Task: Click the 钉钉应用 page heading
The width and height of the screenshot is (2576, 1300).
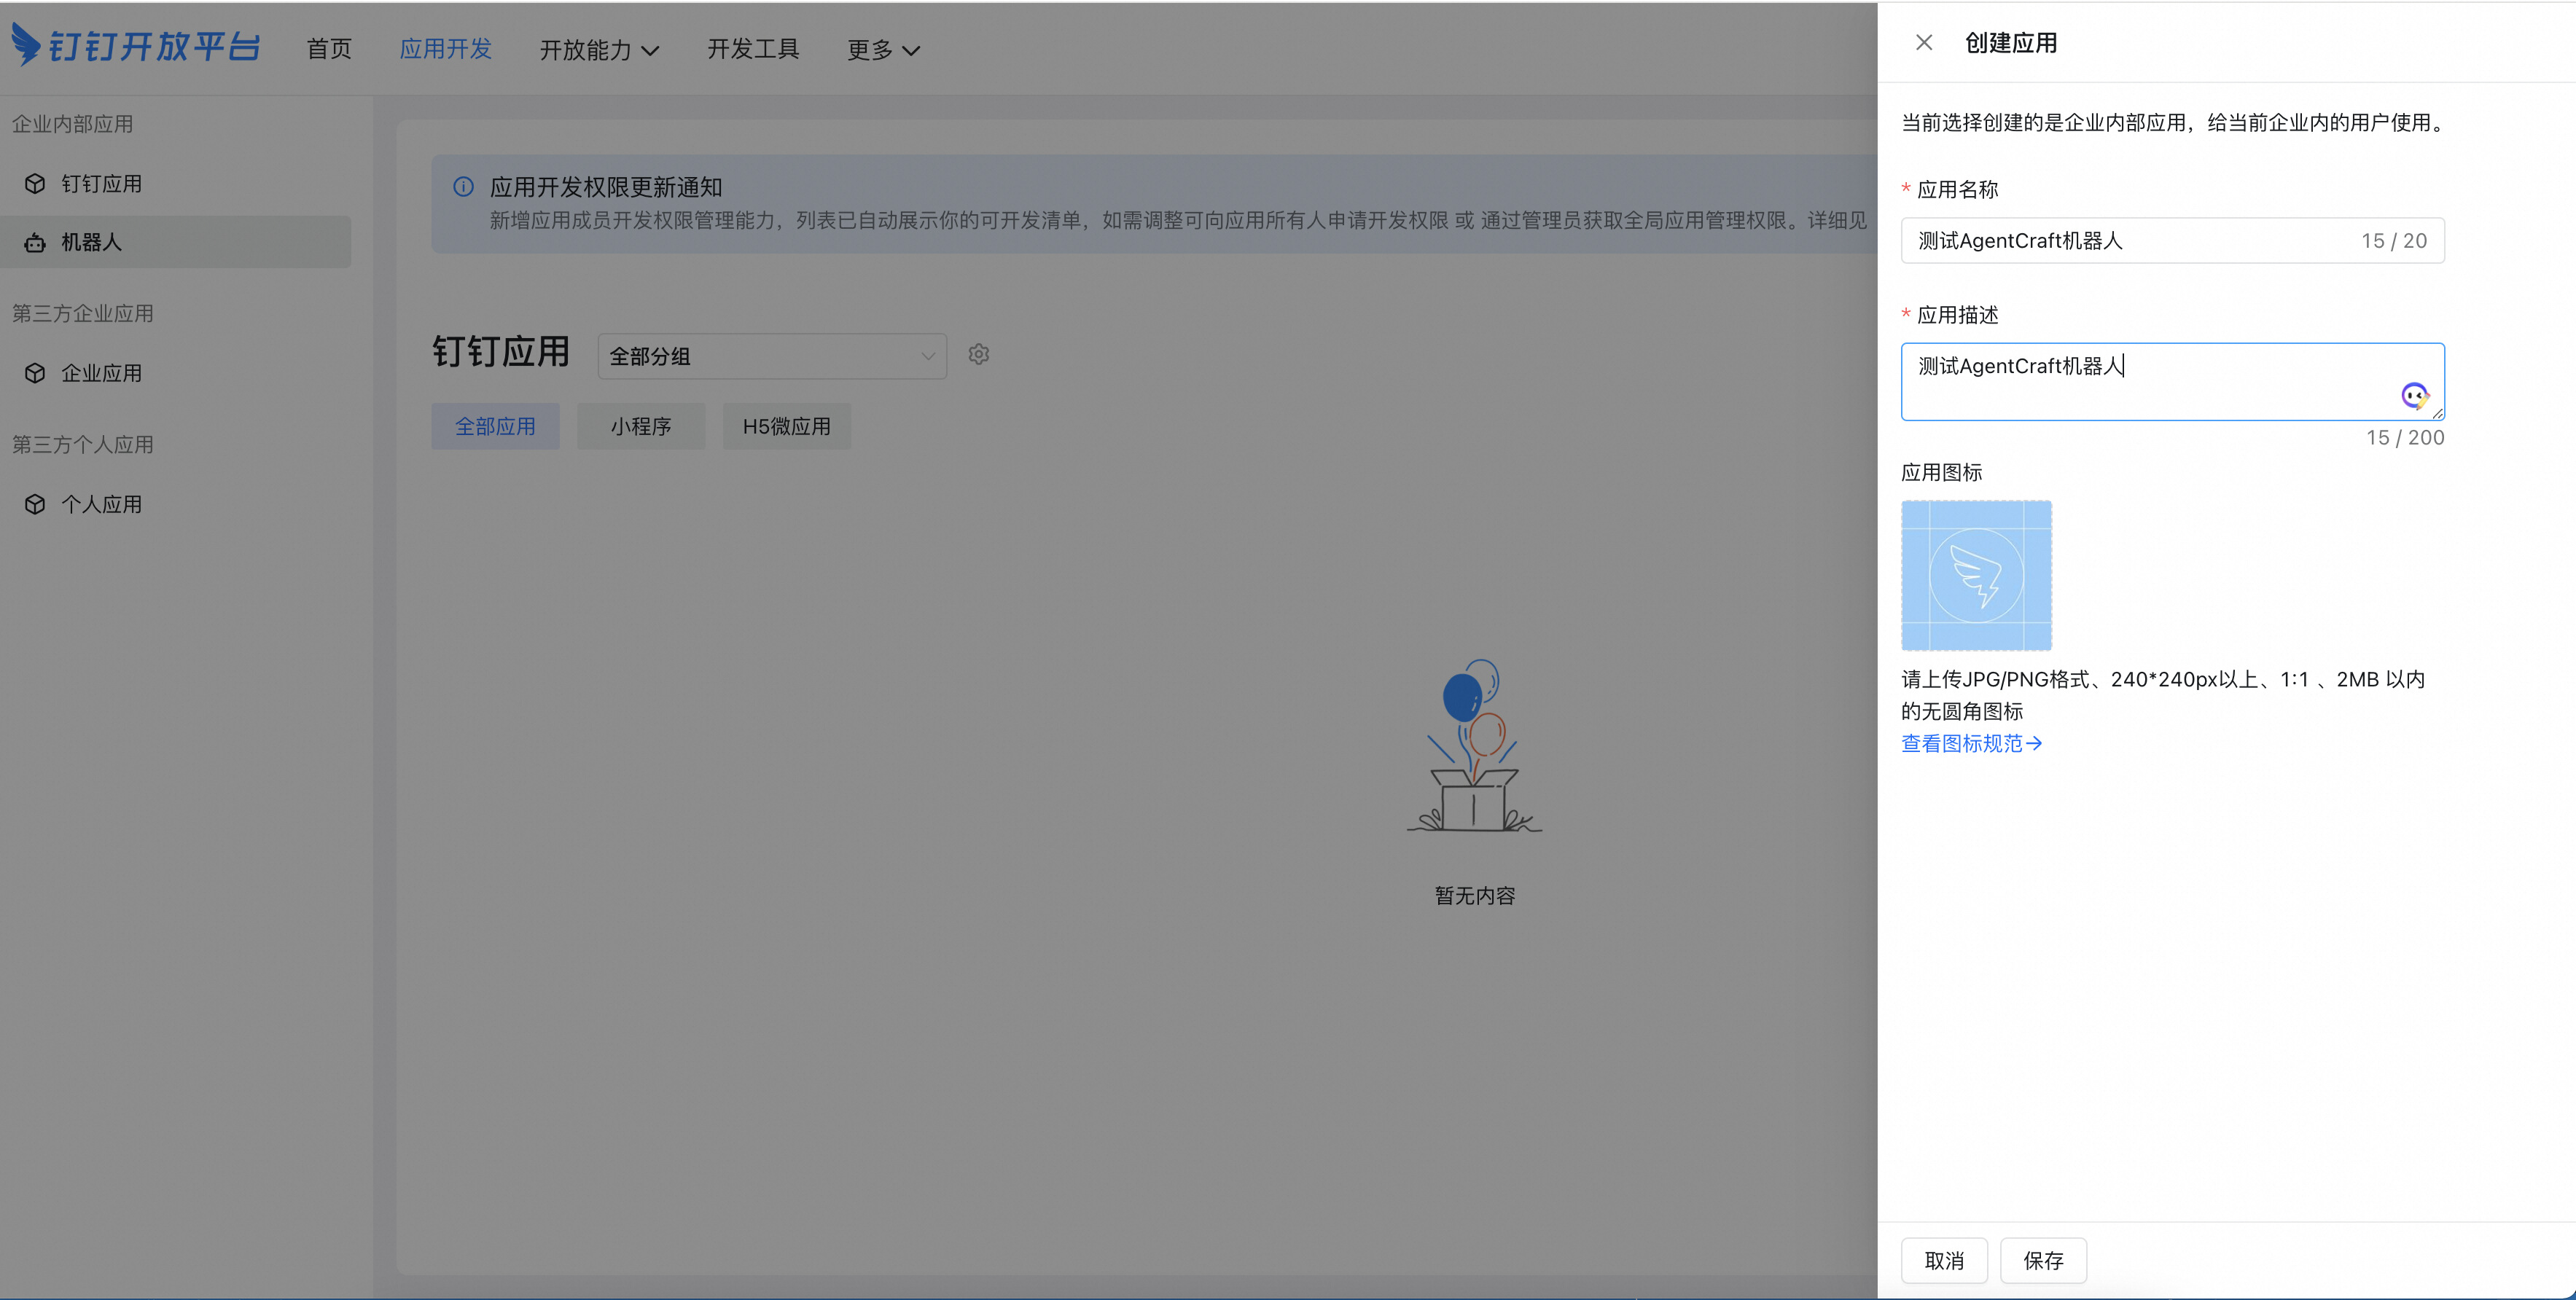Action: 501,352
